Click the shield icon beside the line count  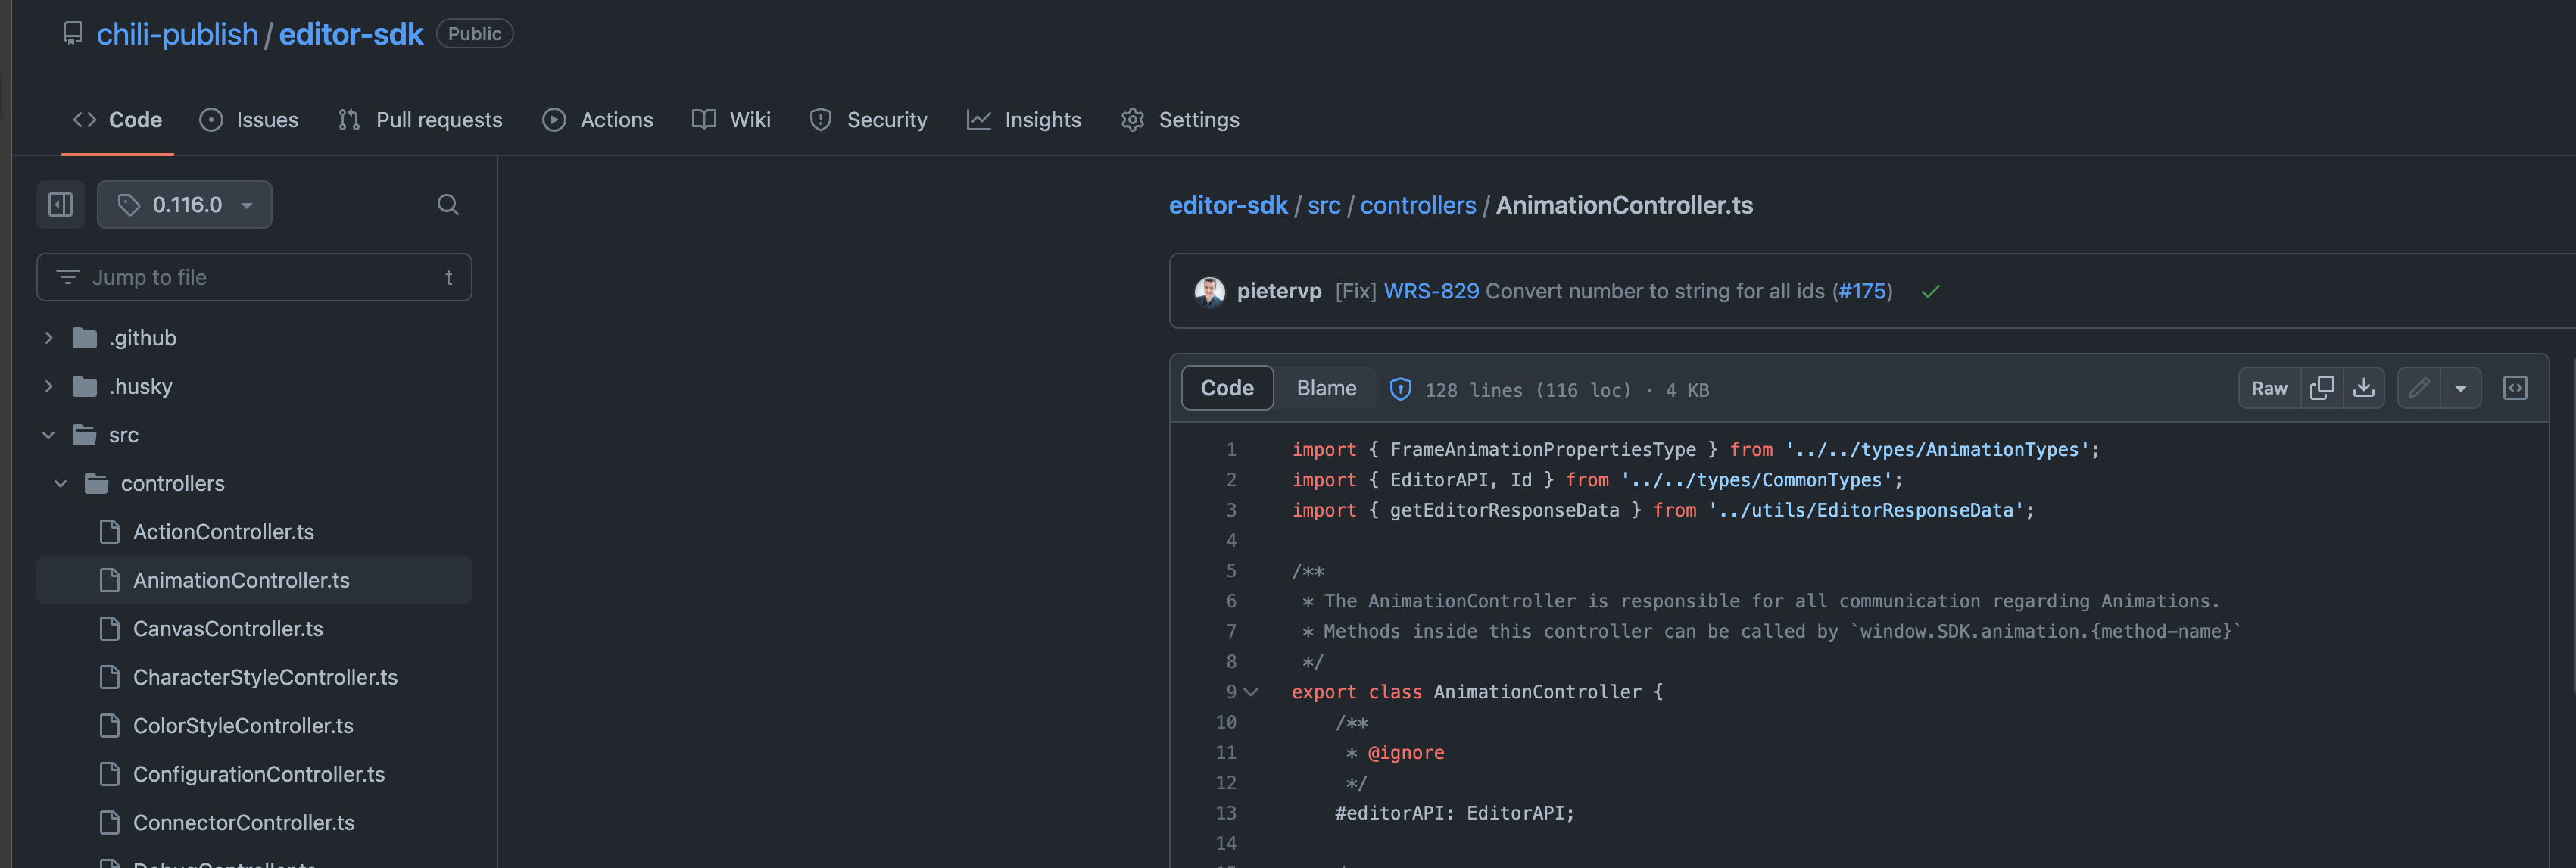point(1400,389)
